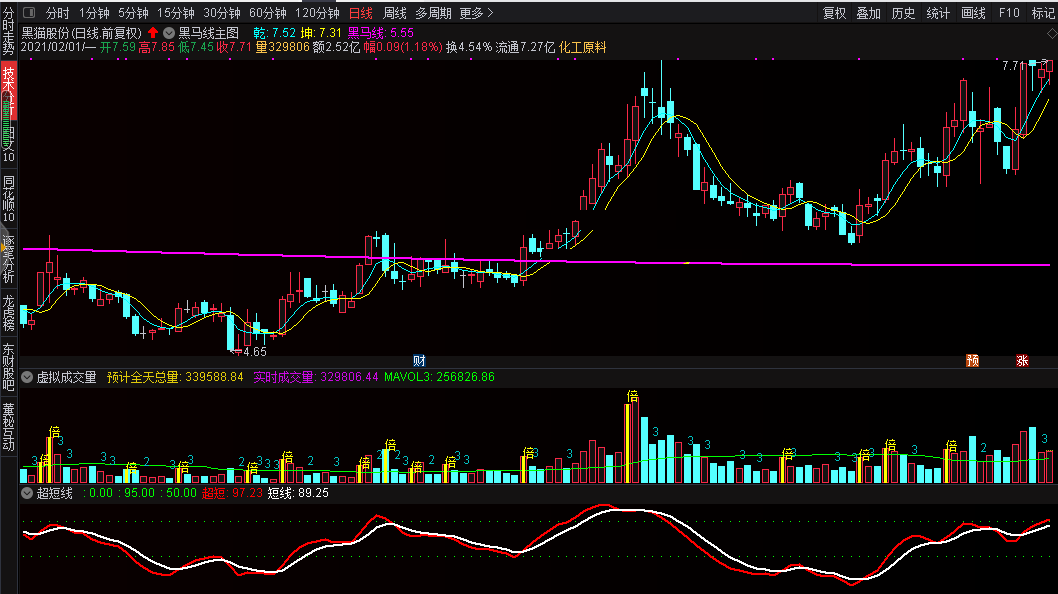The height and width of the screenshot is (594, 1058).
Task: Click the 坤: 7.31 indicator value
Action: point(321,33)
